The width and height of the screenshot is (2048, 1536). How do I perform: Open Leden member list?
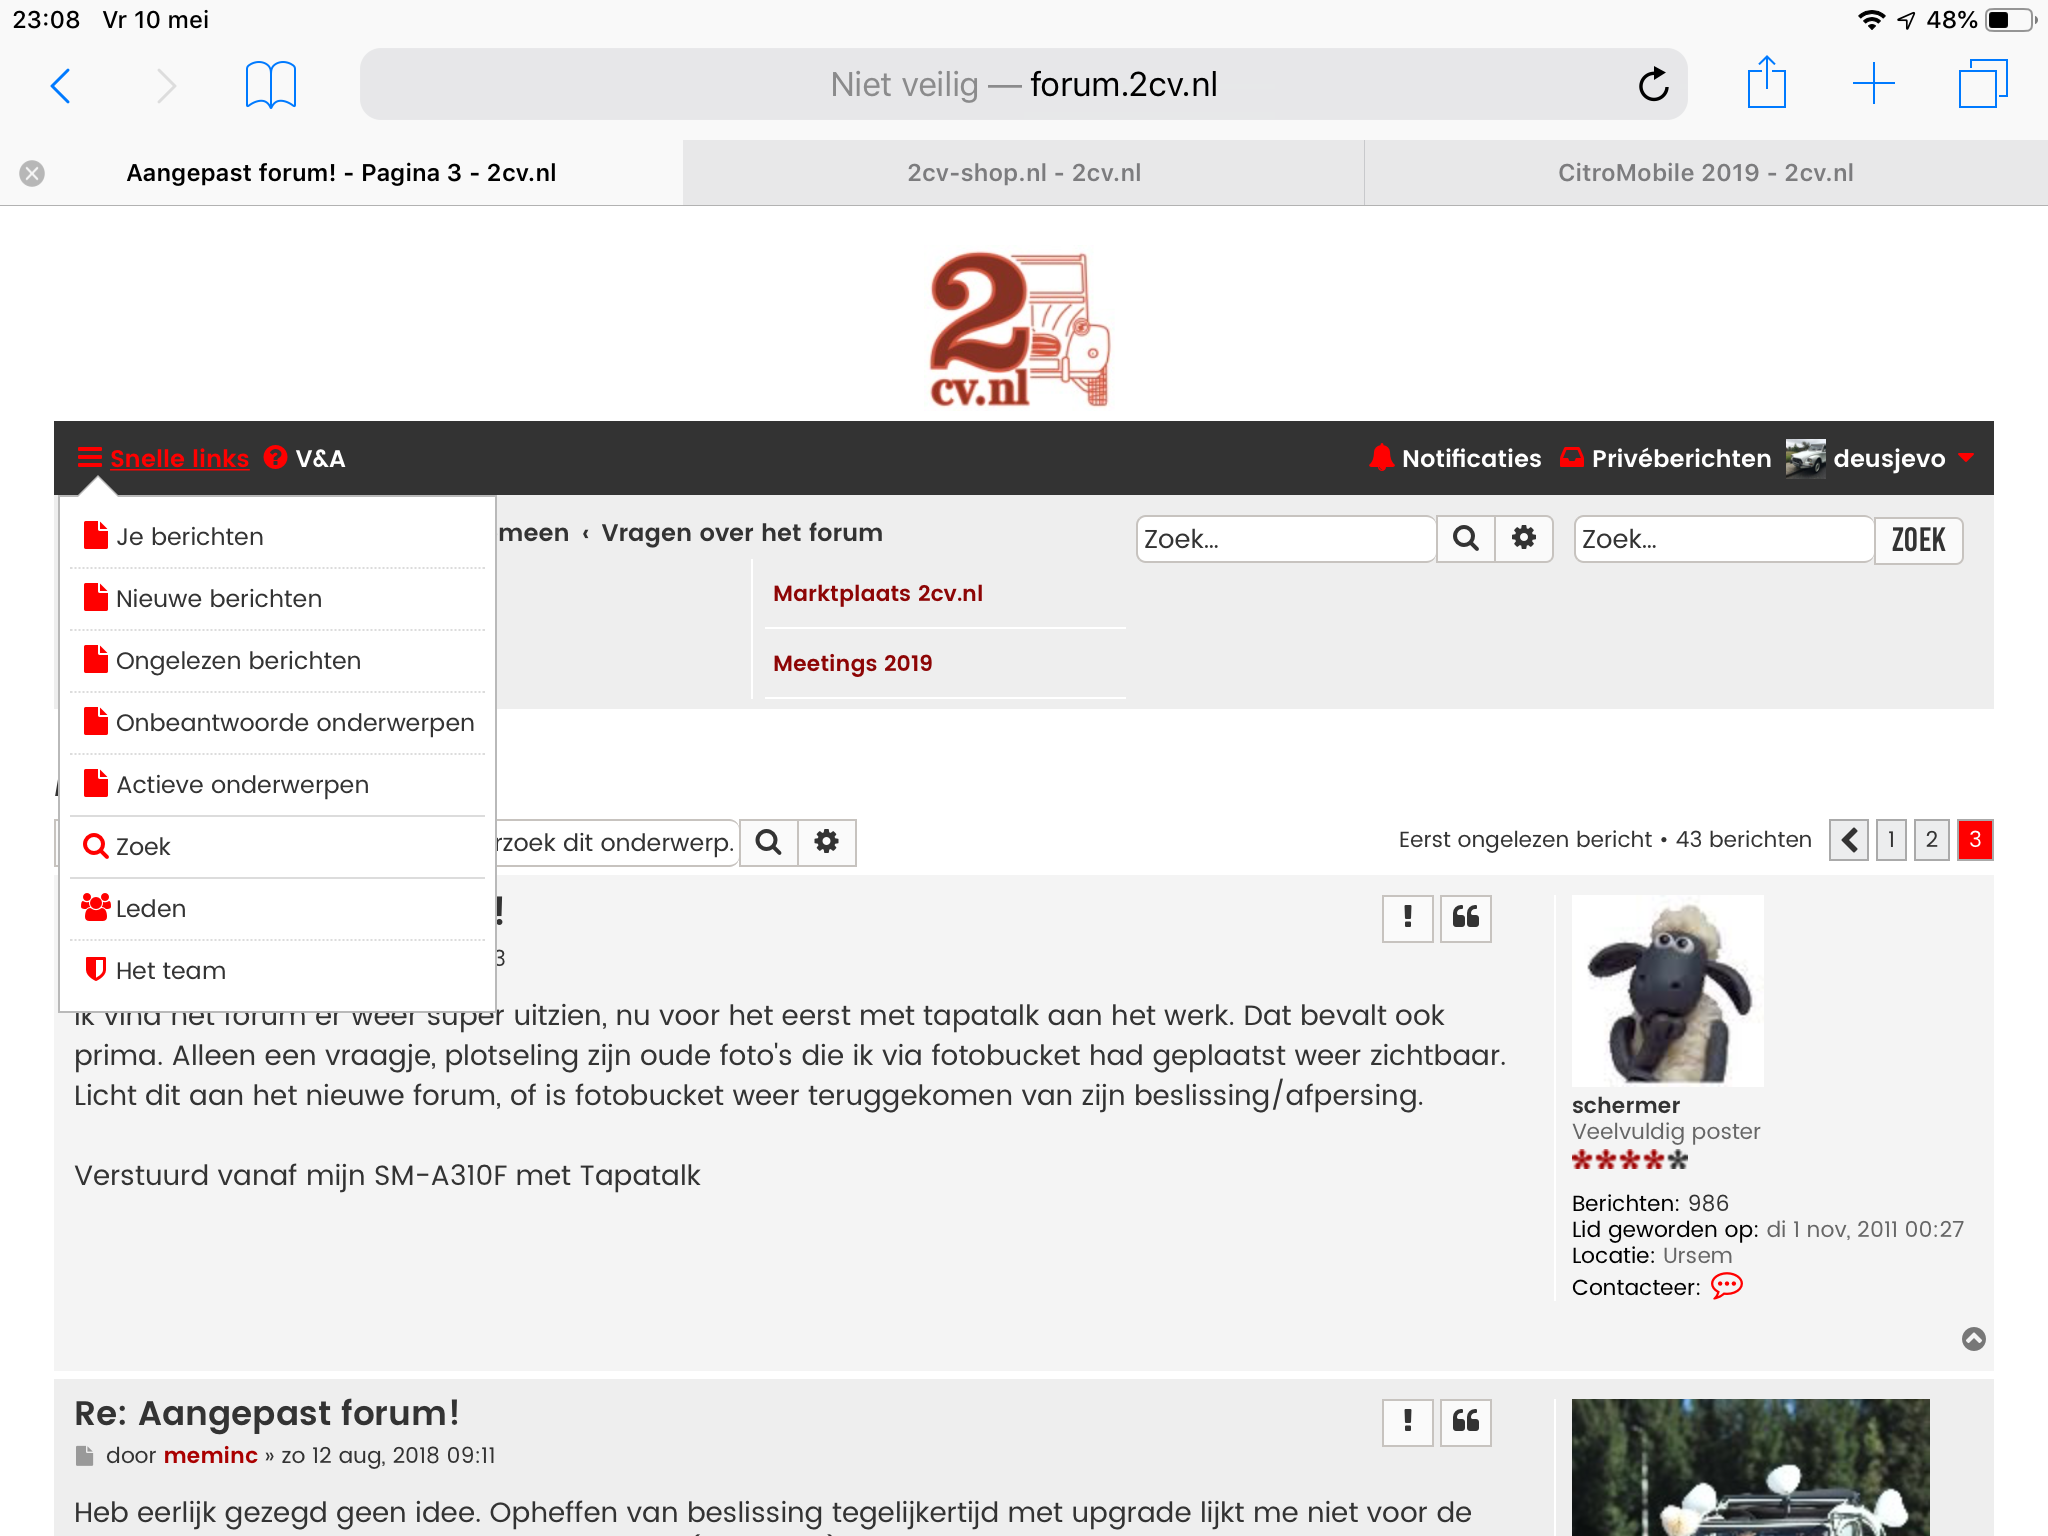[278, 909]
